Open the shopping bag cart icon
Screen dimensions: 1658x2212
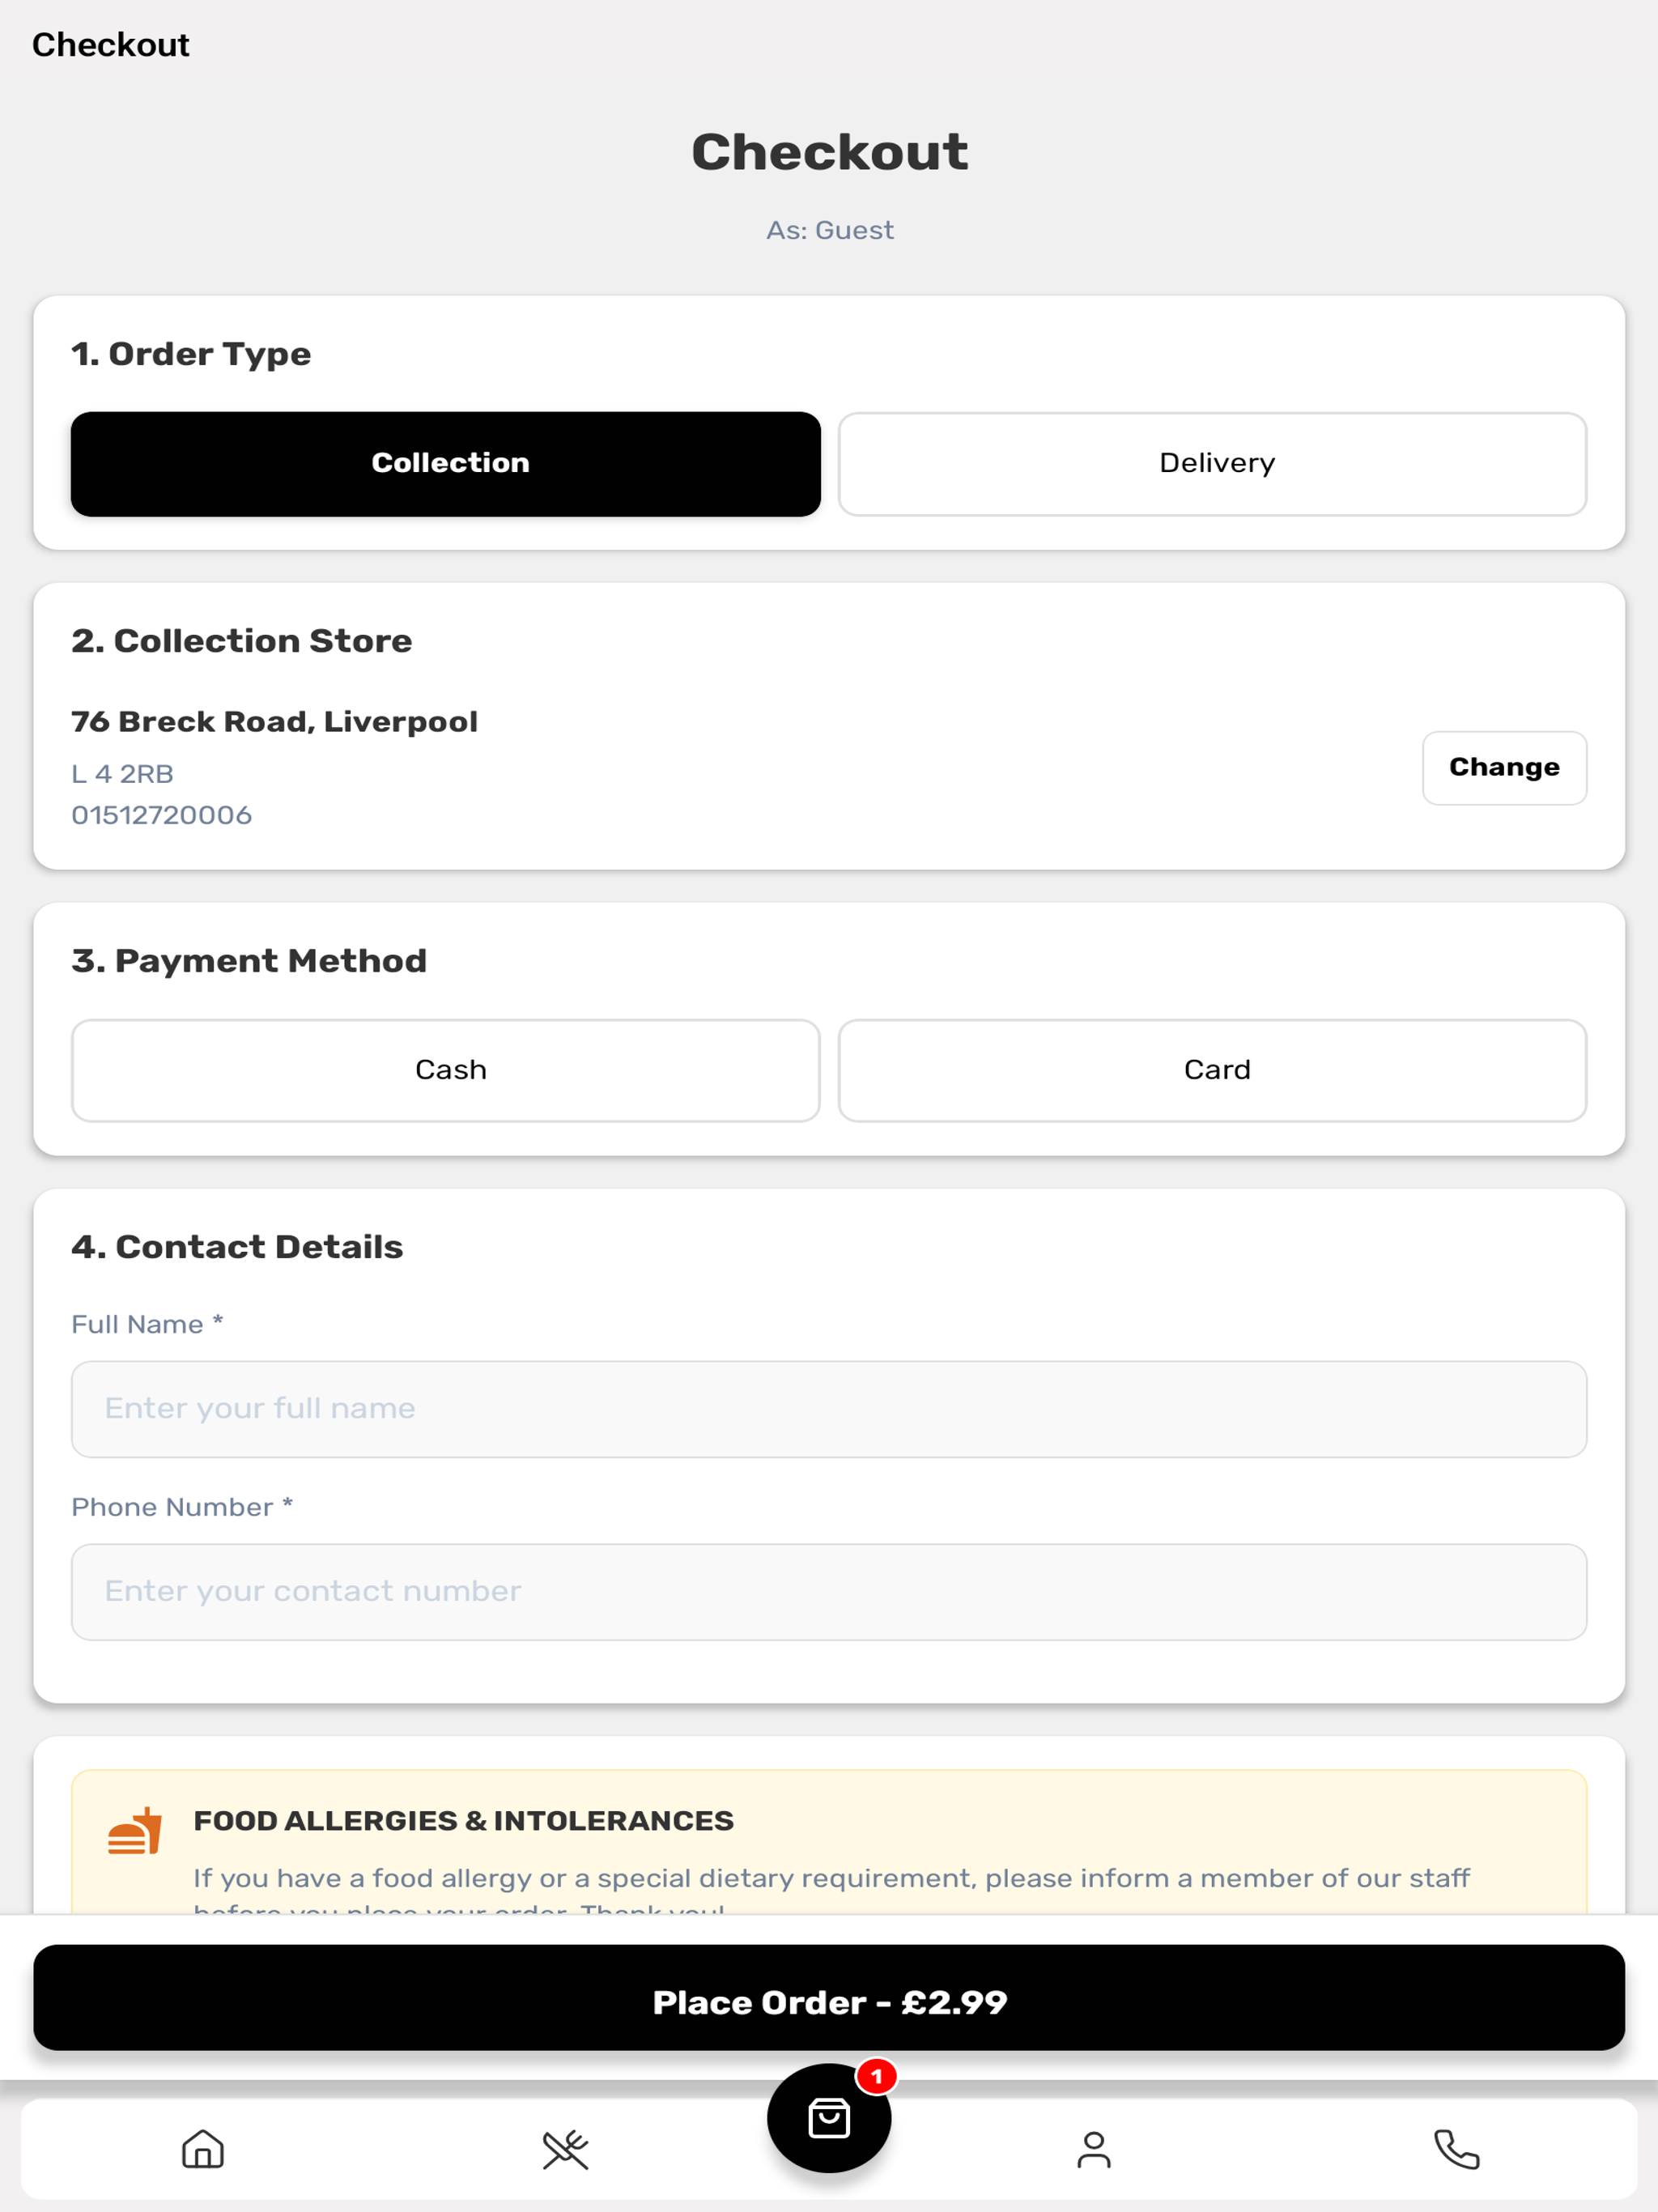(x=828, y=2118)
